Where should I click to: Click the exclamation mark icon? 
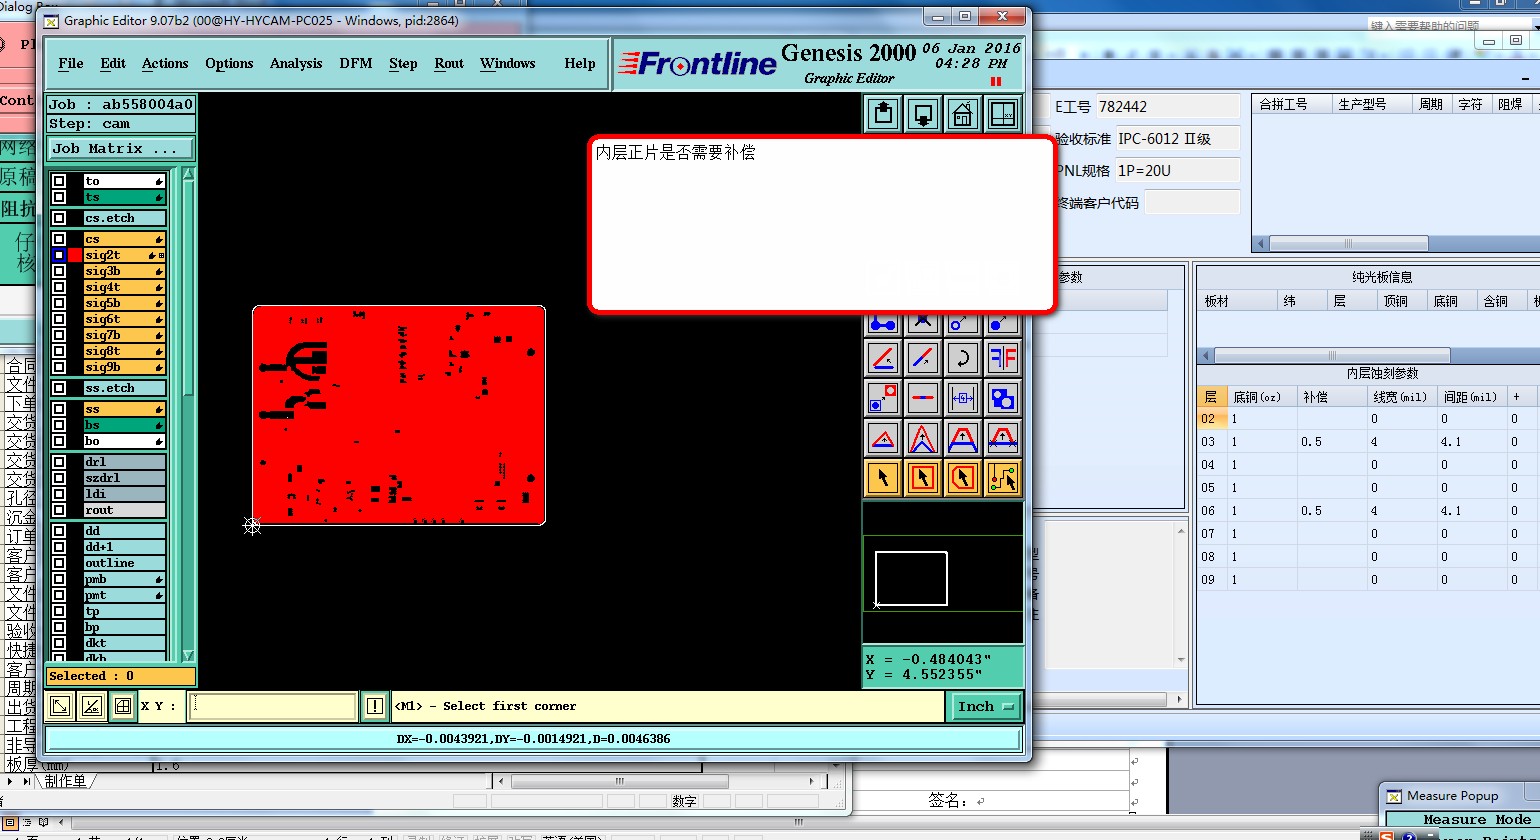pos(375,706)
